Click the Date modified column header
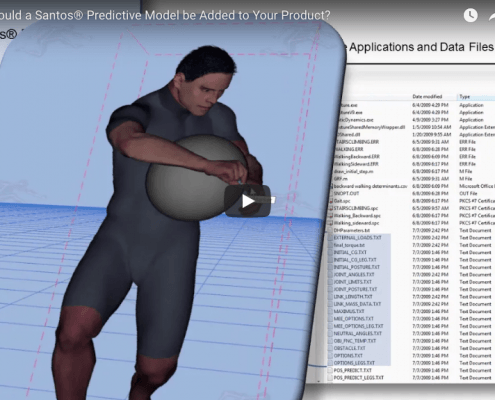The width and height of the screenshot is (495, 400). click(427, 97)
